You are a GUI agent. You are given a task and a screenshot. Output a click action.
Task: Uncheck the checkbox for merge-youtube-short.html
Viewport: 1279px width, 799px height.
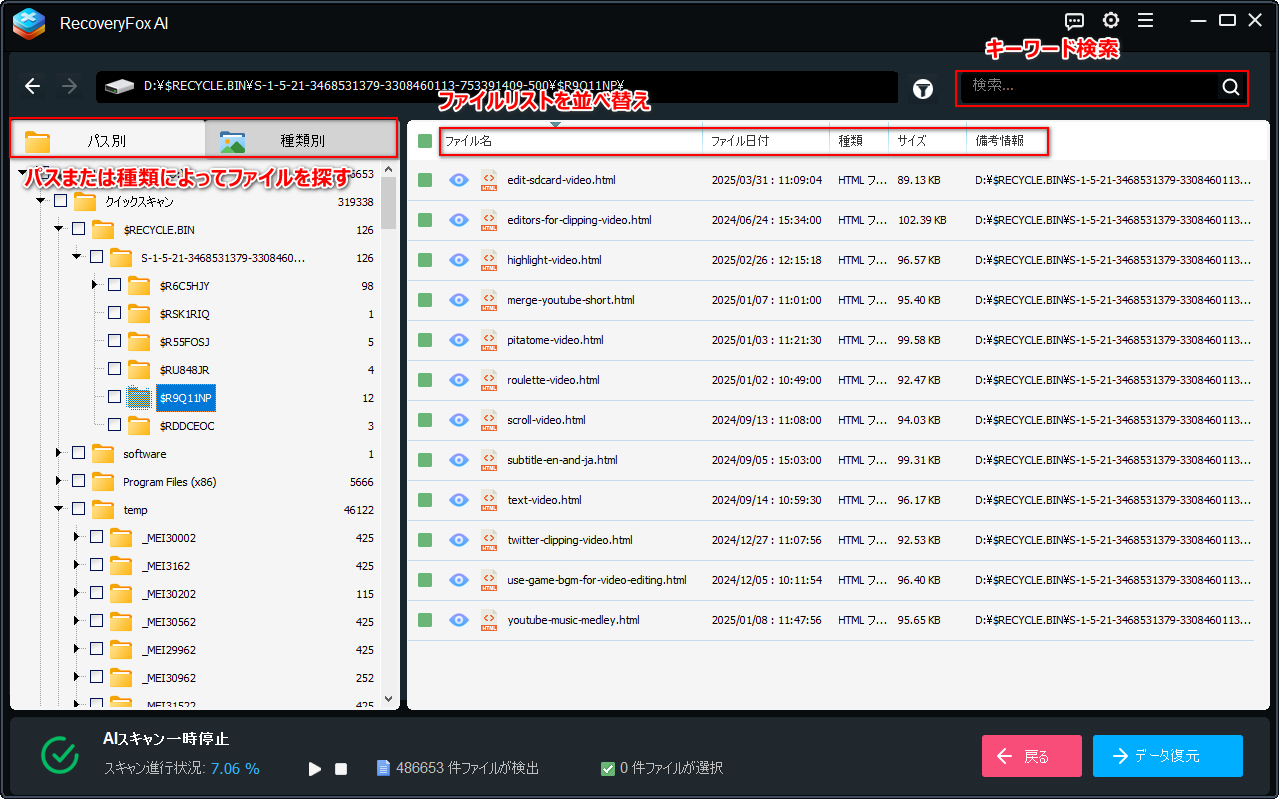425,300
